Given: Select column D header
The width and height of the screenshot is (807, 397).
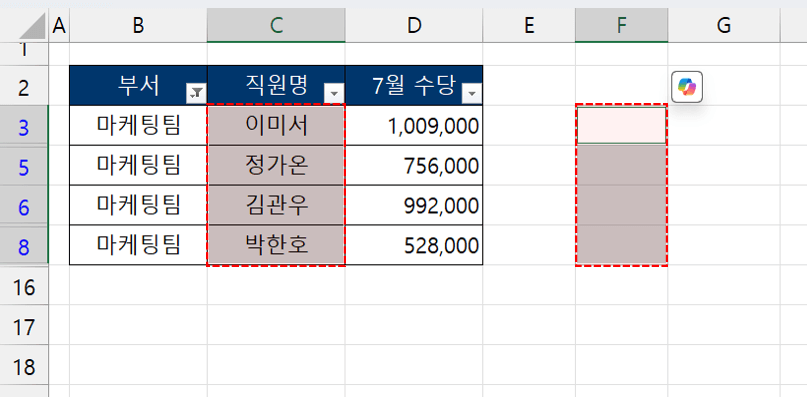Looking at the screenshot, I should (x=414, y=26).
